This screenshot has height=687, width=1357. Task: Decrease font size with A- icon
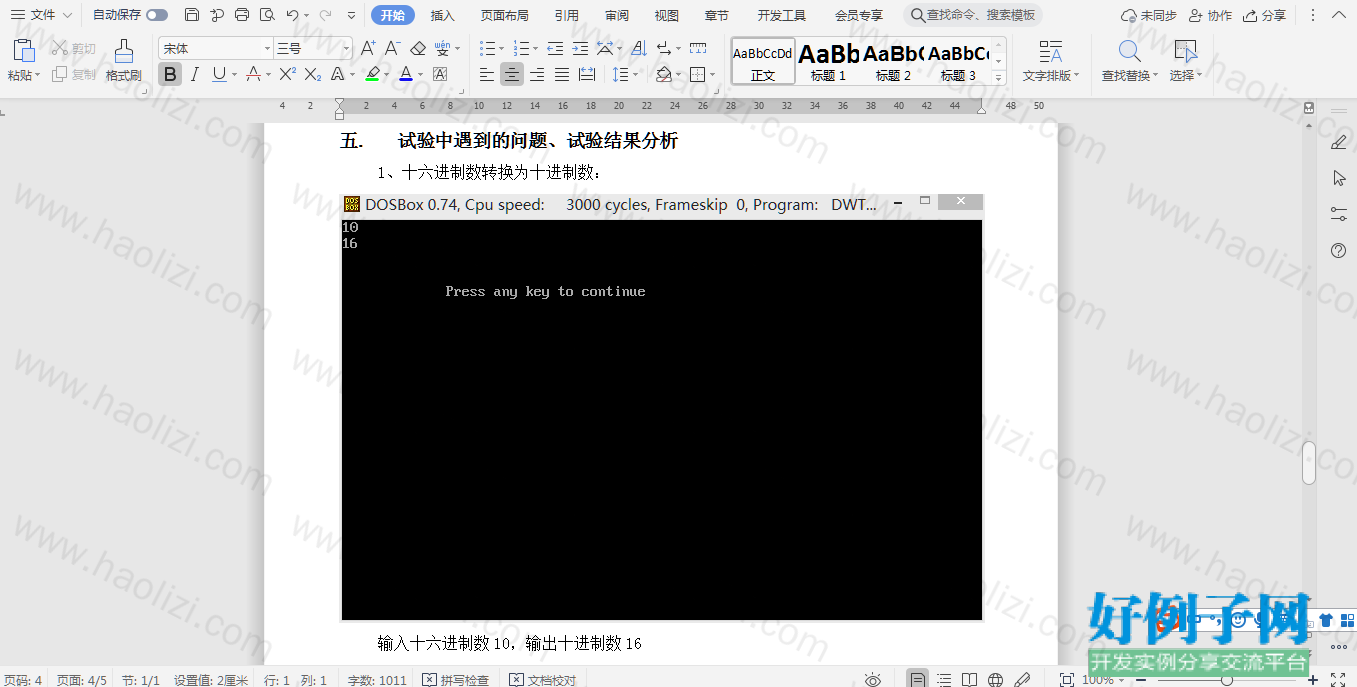[392, 48]
